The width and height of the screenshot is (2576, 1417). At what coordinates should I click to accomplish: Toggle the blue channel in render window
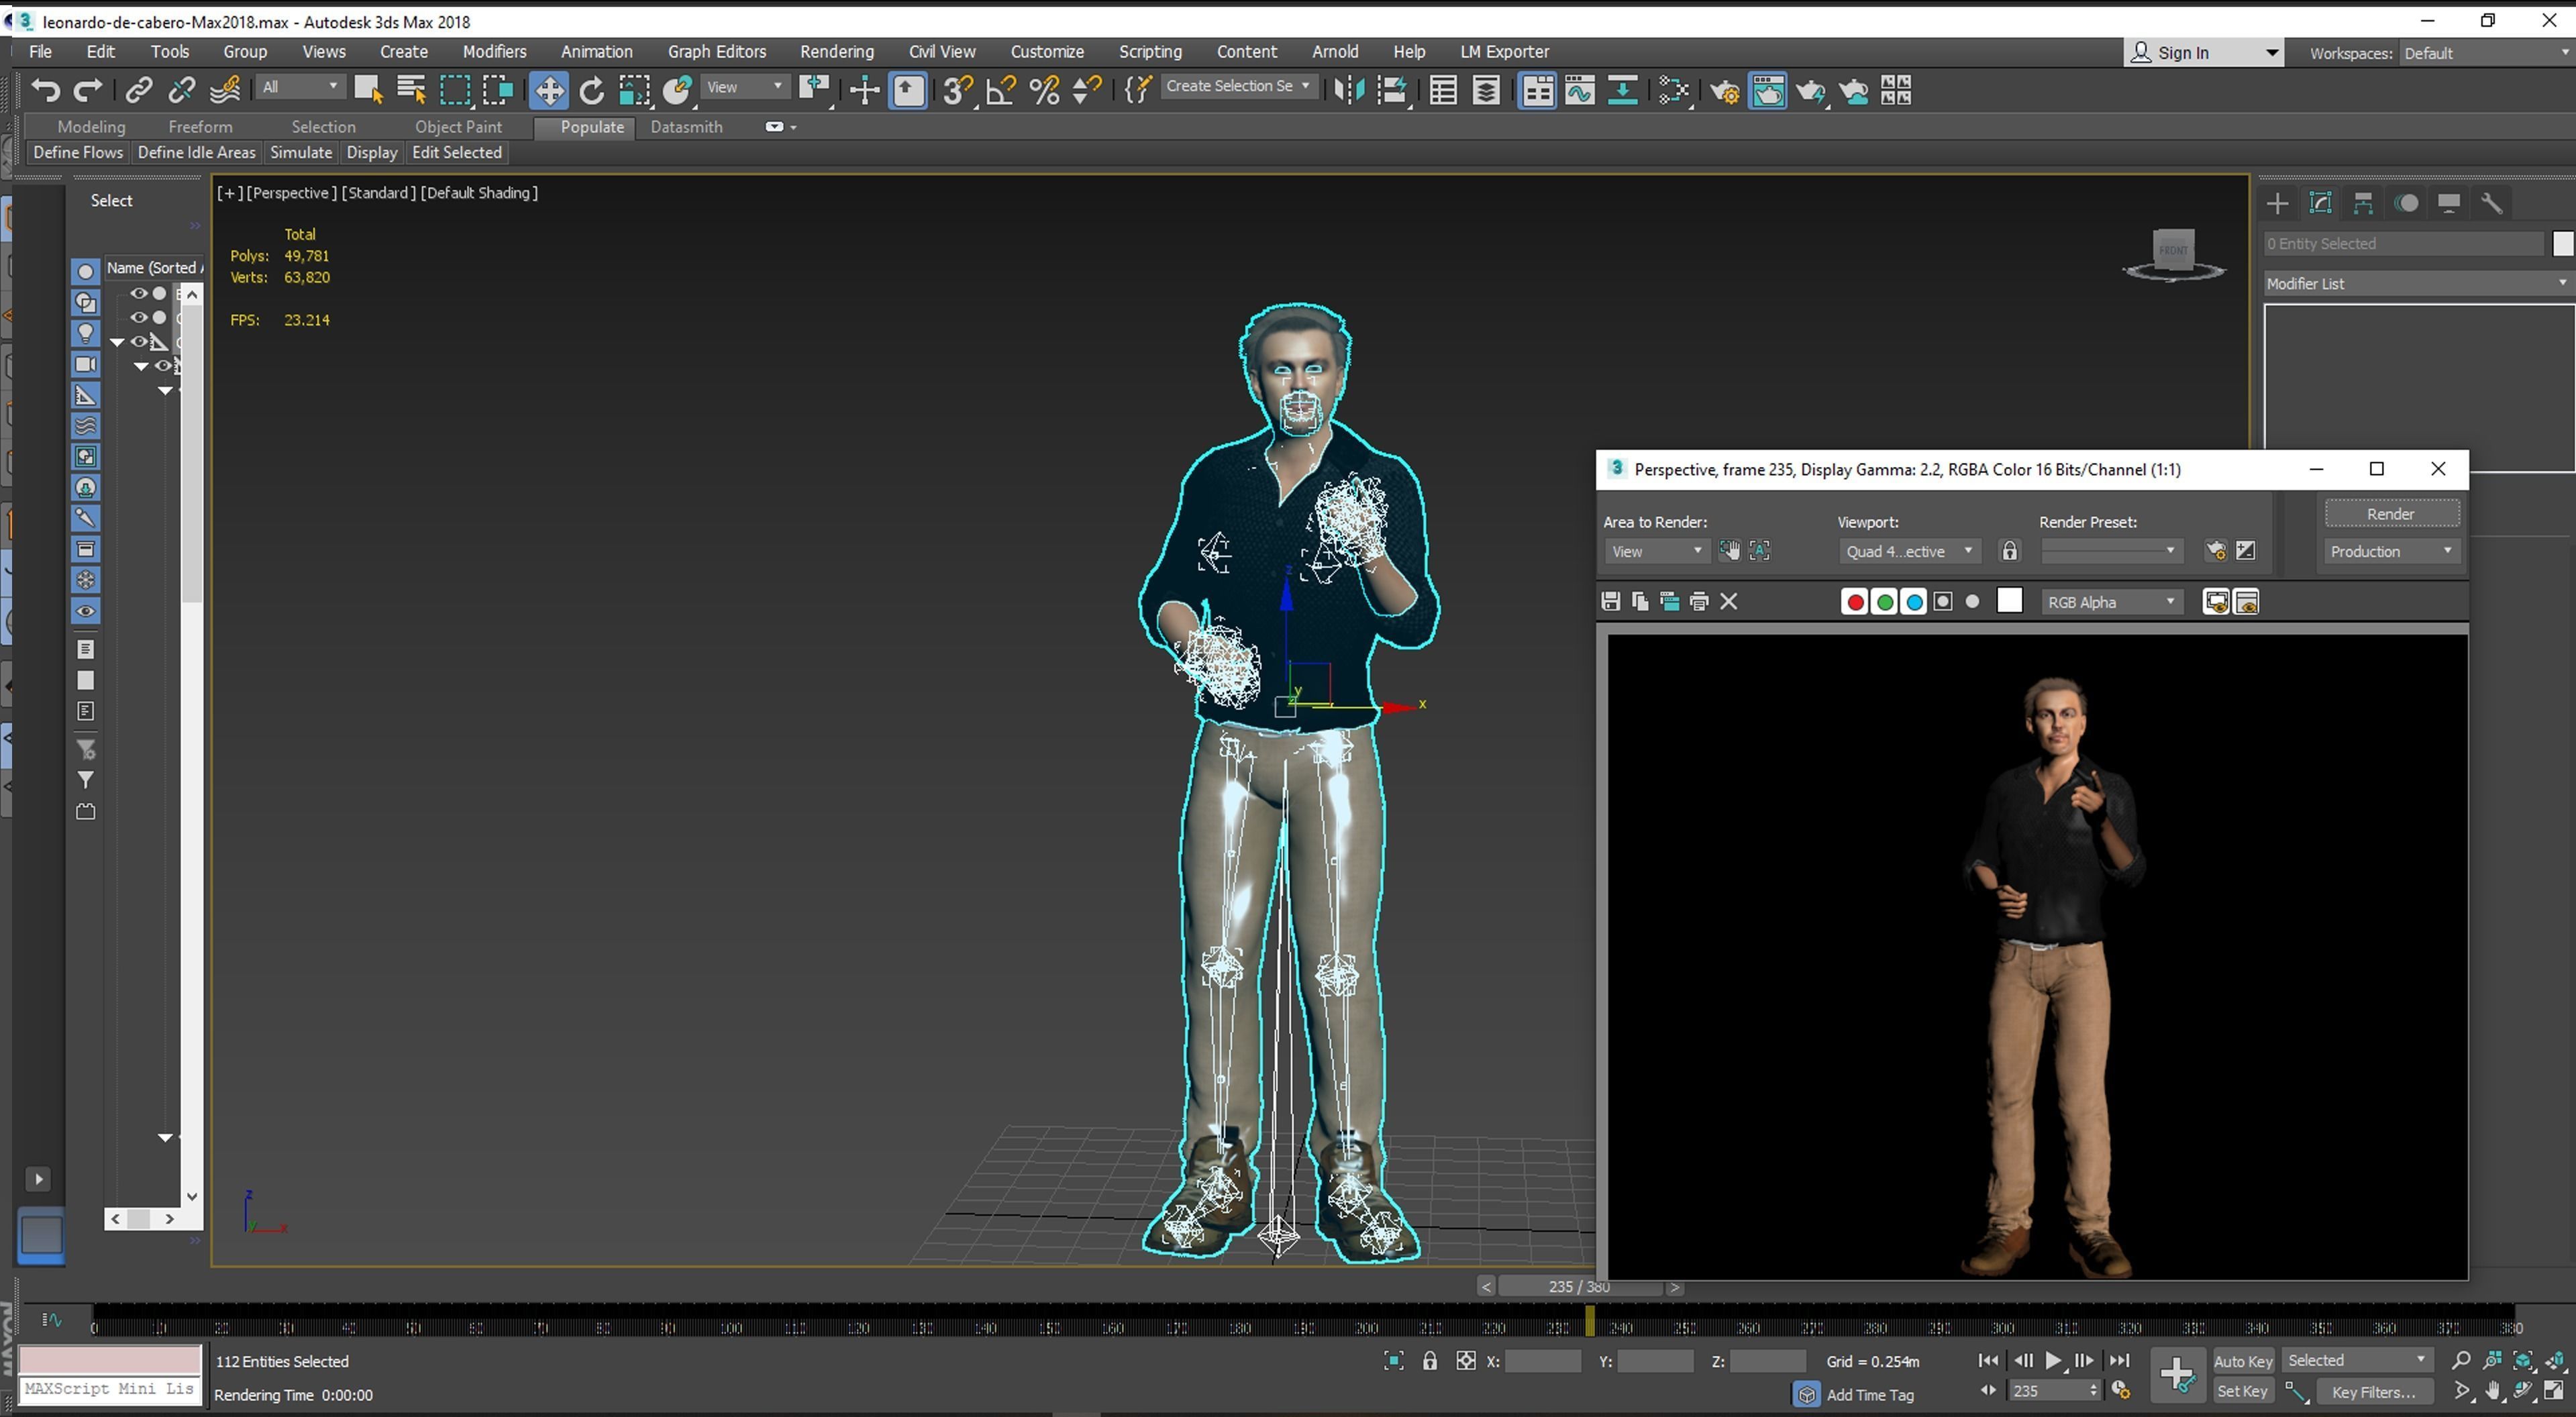tap(1914, 601)
